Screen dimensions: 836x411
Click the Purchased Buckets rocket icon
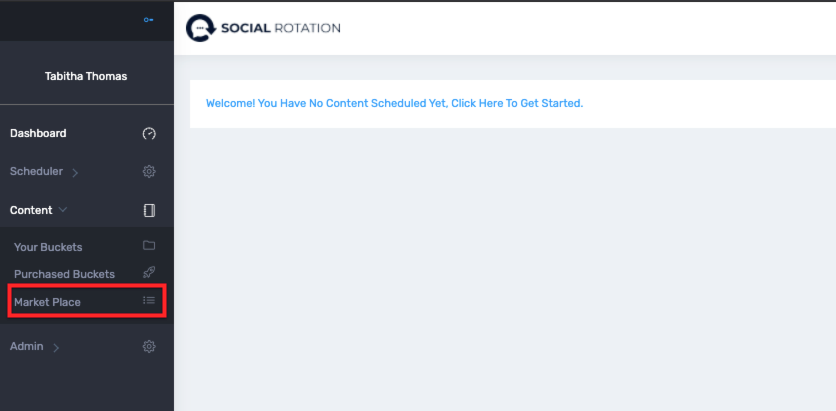coord(149,273)
